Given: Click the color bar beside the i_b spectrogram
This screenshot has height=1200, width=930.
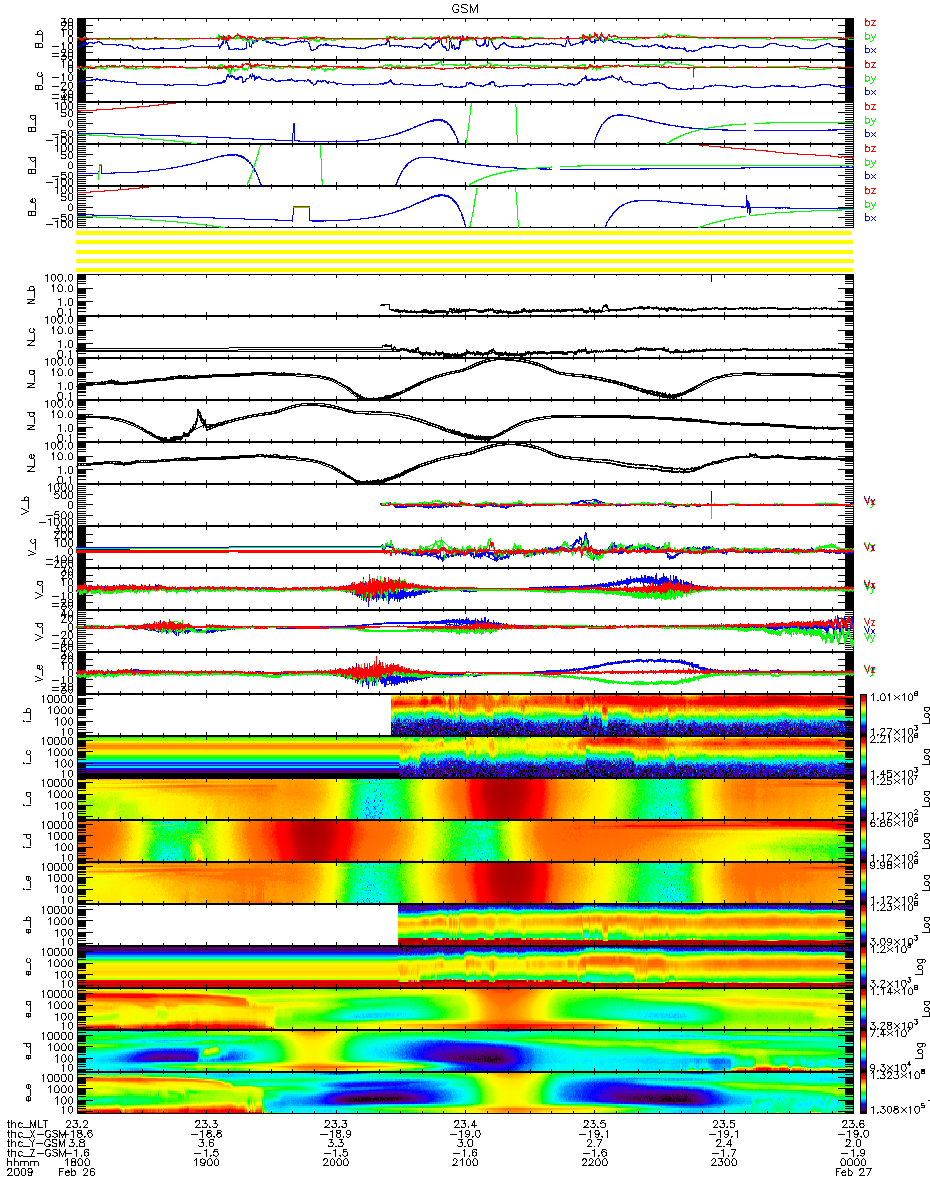Looking at the screenshot, I should [865, 714].
